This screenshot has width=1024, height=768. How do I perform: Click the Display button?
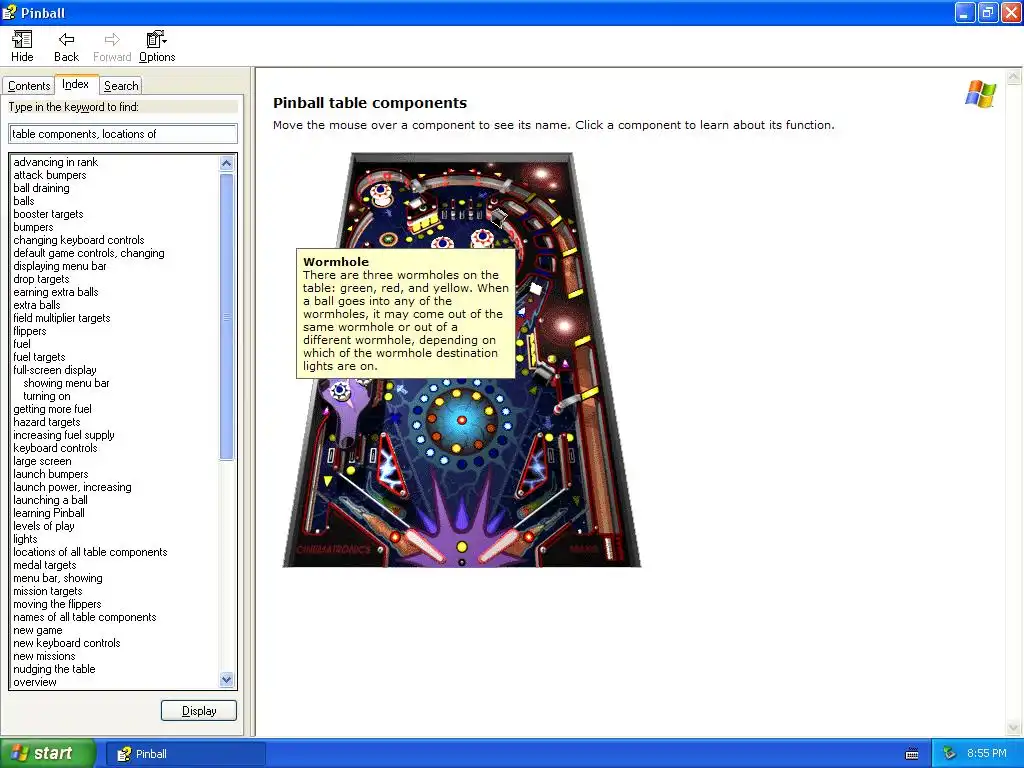click(199, 711)
